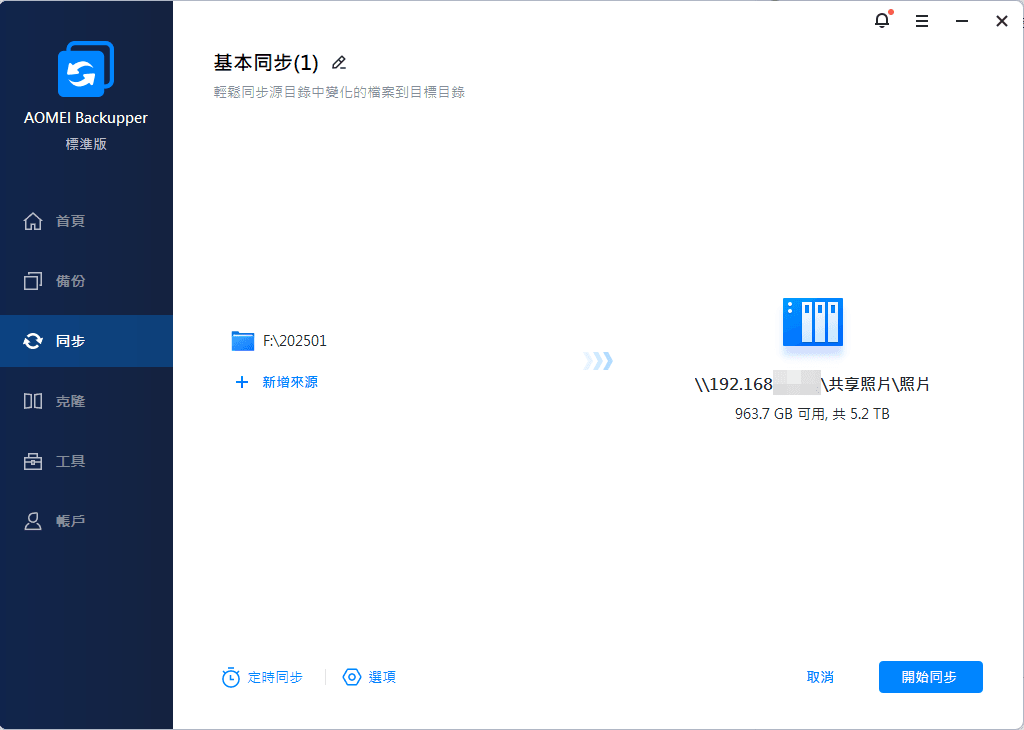
Task: Select source path F:\202501
Action: [295, 341]
